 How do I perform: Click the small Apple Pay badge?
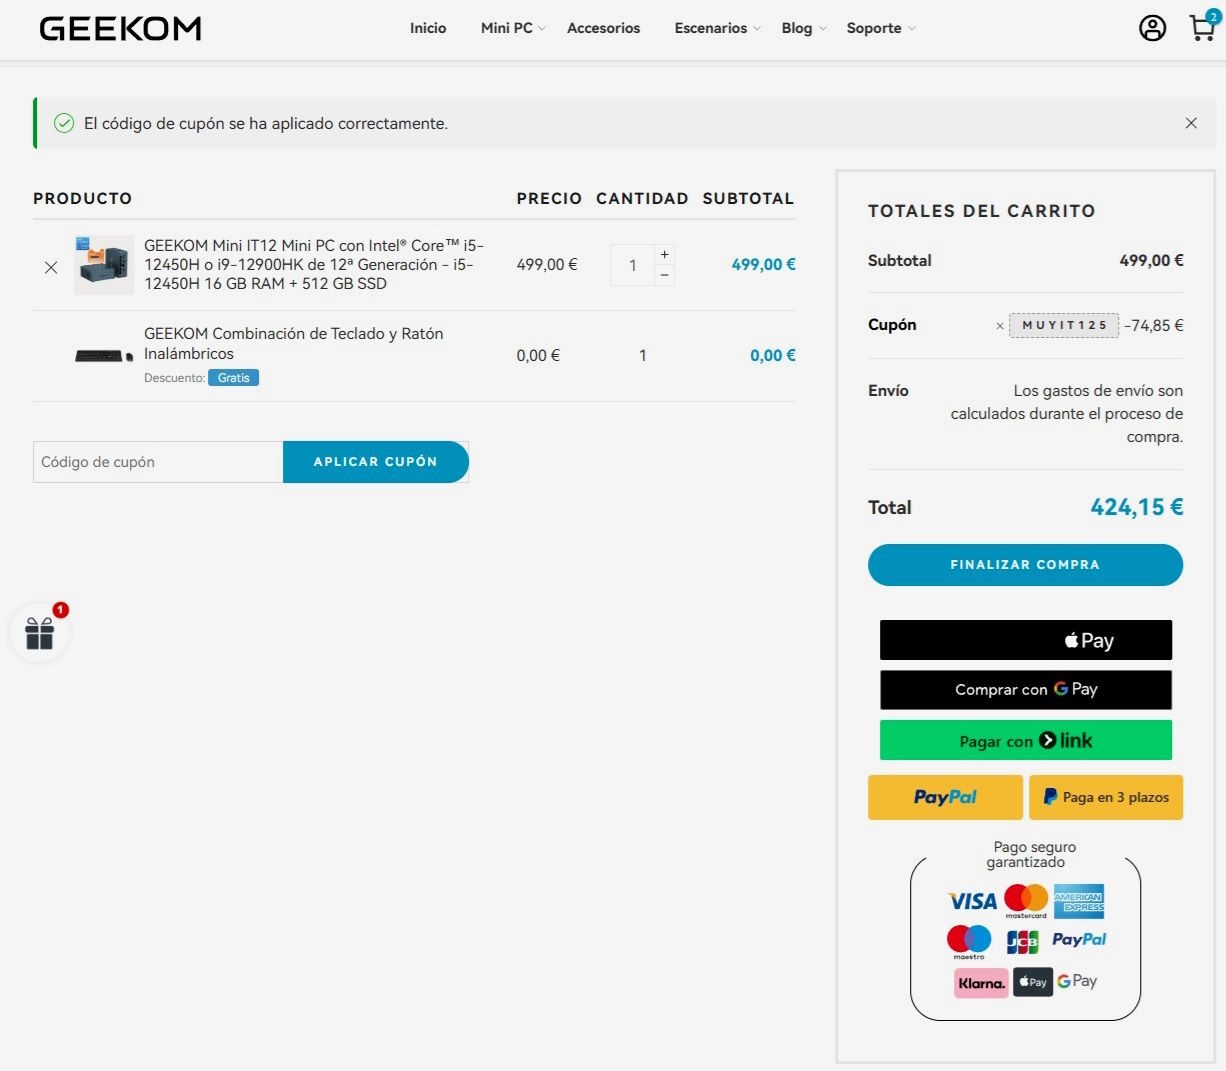pyautogui.click(x=1033, y=982)
